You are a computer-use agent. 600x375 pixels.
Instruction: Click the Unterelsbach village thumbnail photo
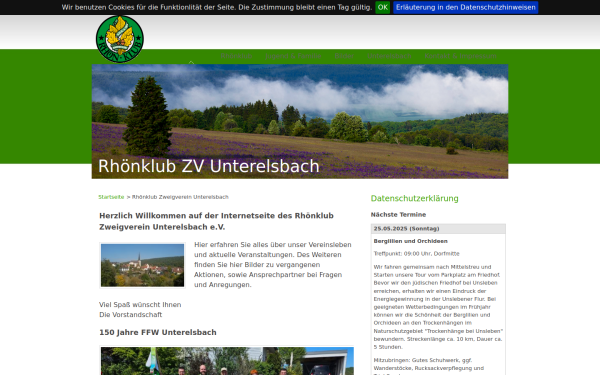click(142, 265)
